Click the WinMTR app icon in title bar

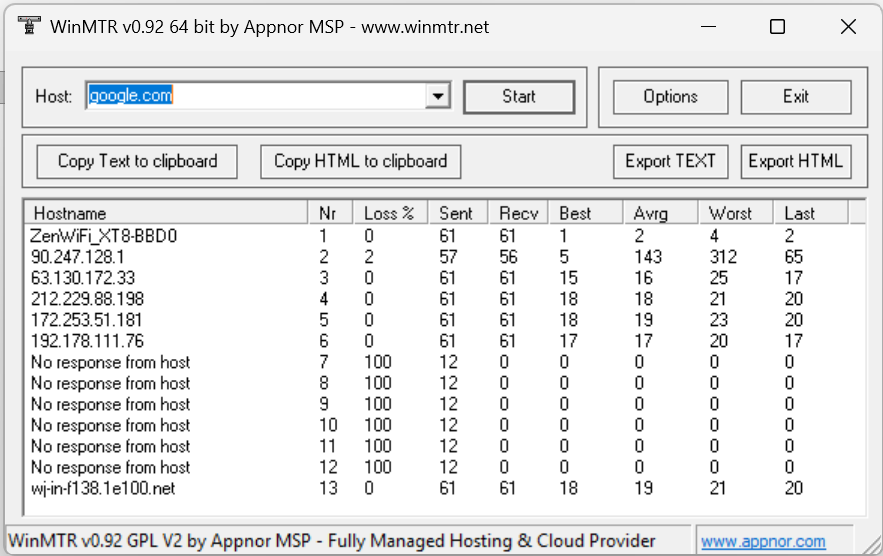click(x=29, y=25)
